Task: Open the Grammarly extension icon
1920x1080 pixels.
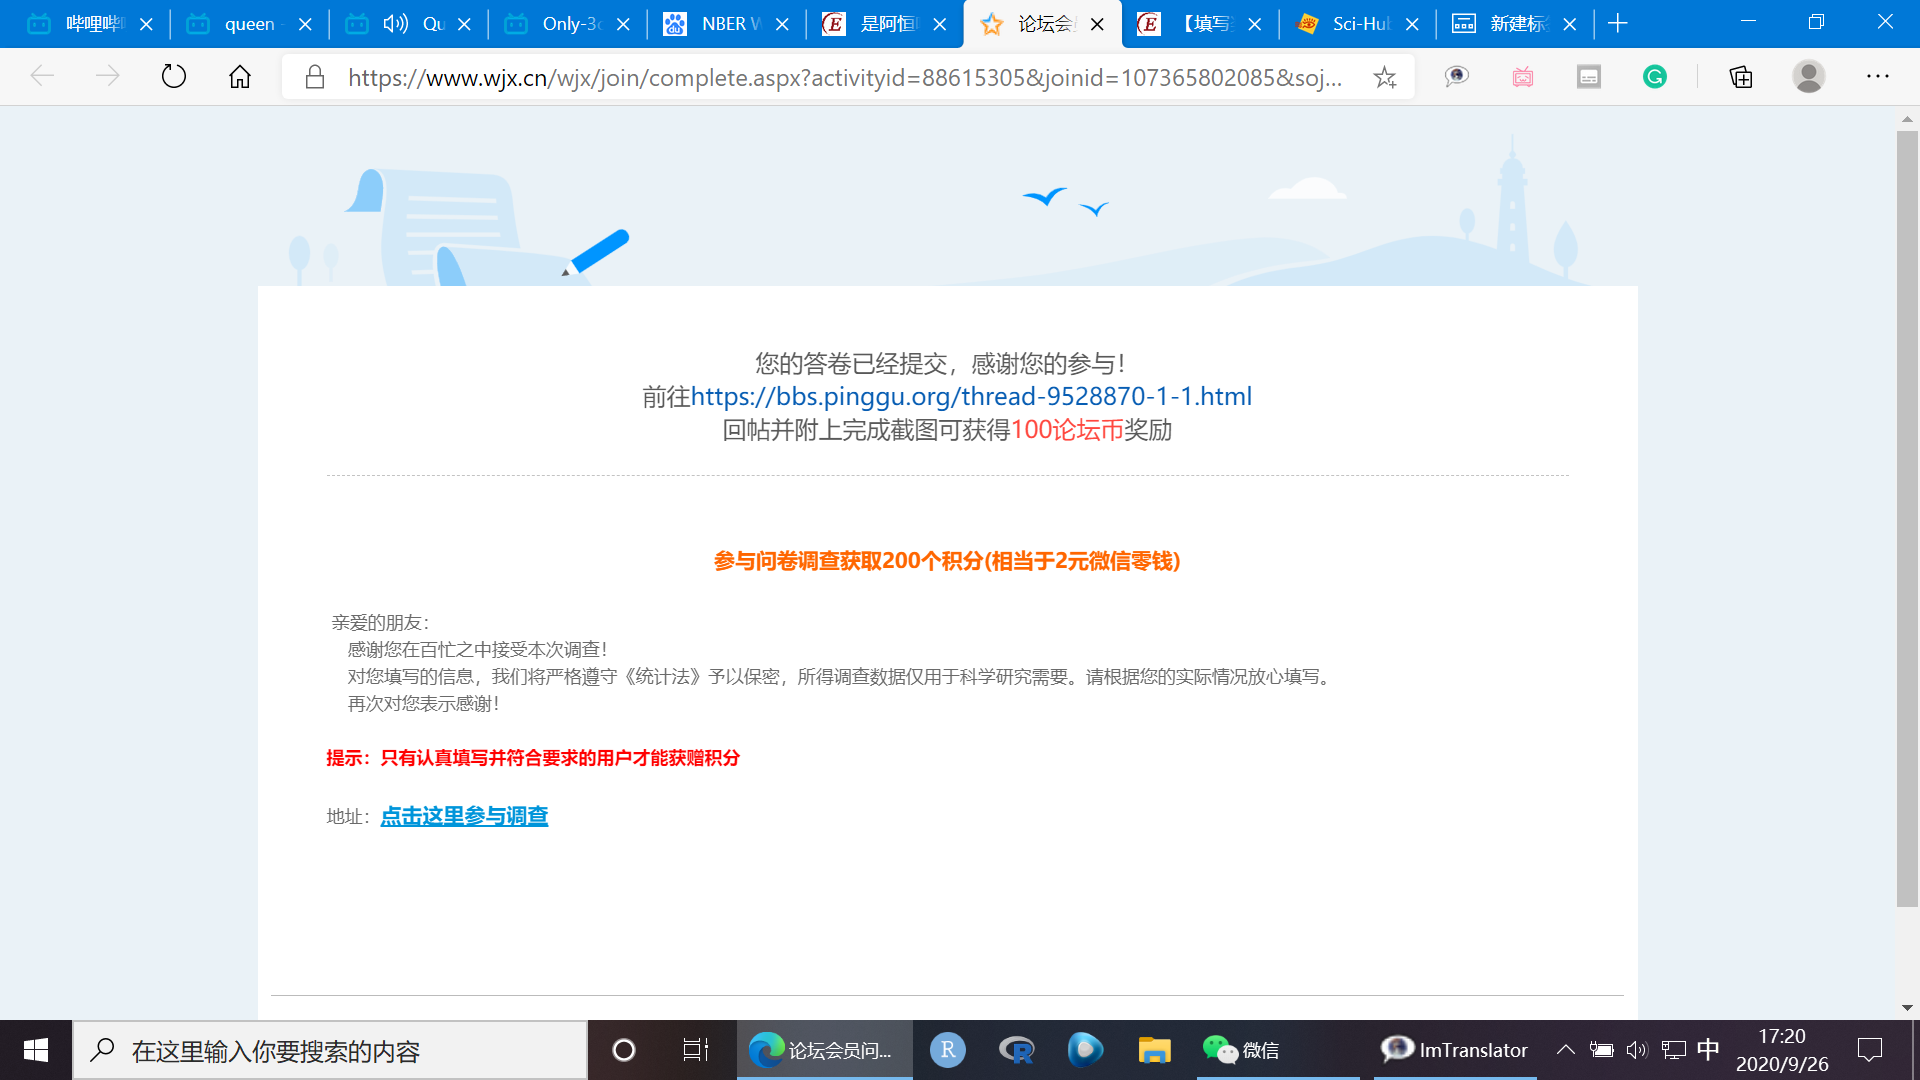Action: (x=1655, y=76)
